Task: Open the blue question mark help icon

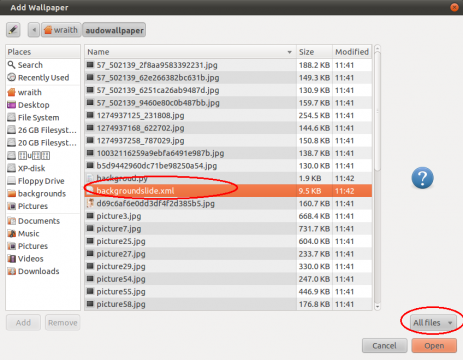Action: click(x=422, y=178)
